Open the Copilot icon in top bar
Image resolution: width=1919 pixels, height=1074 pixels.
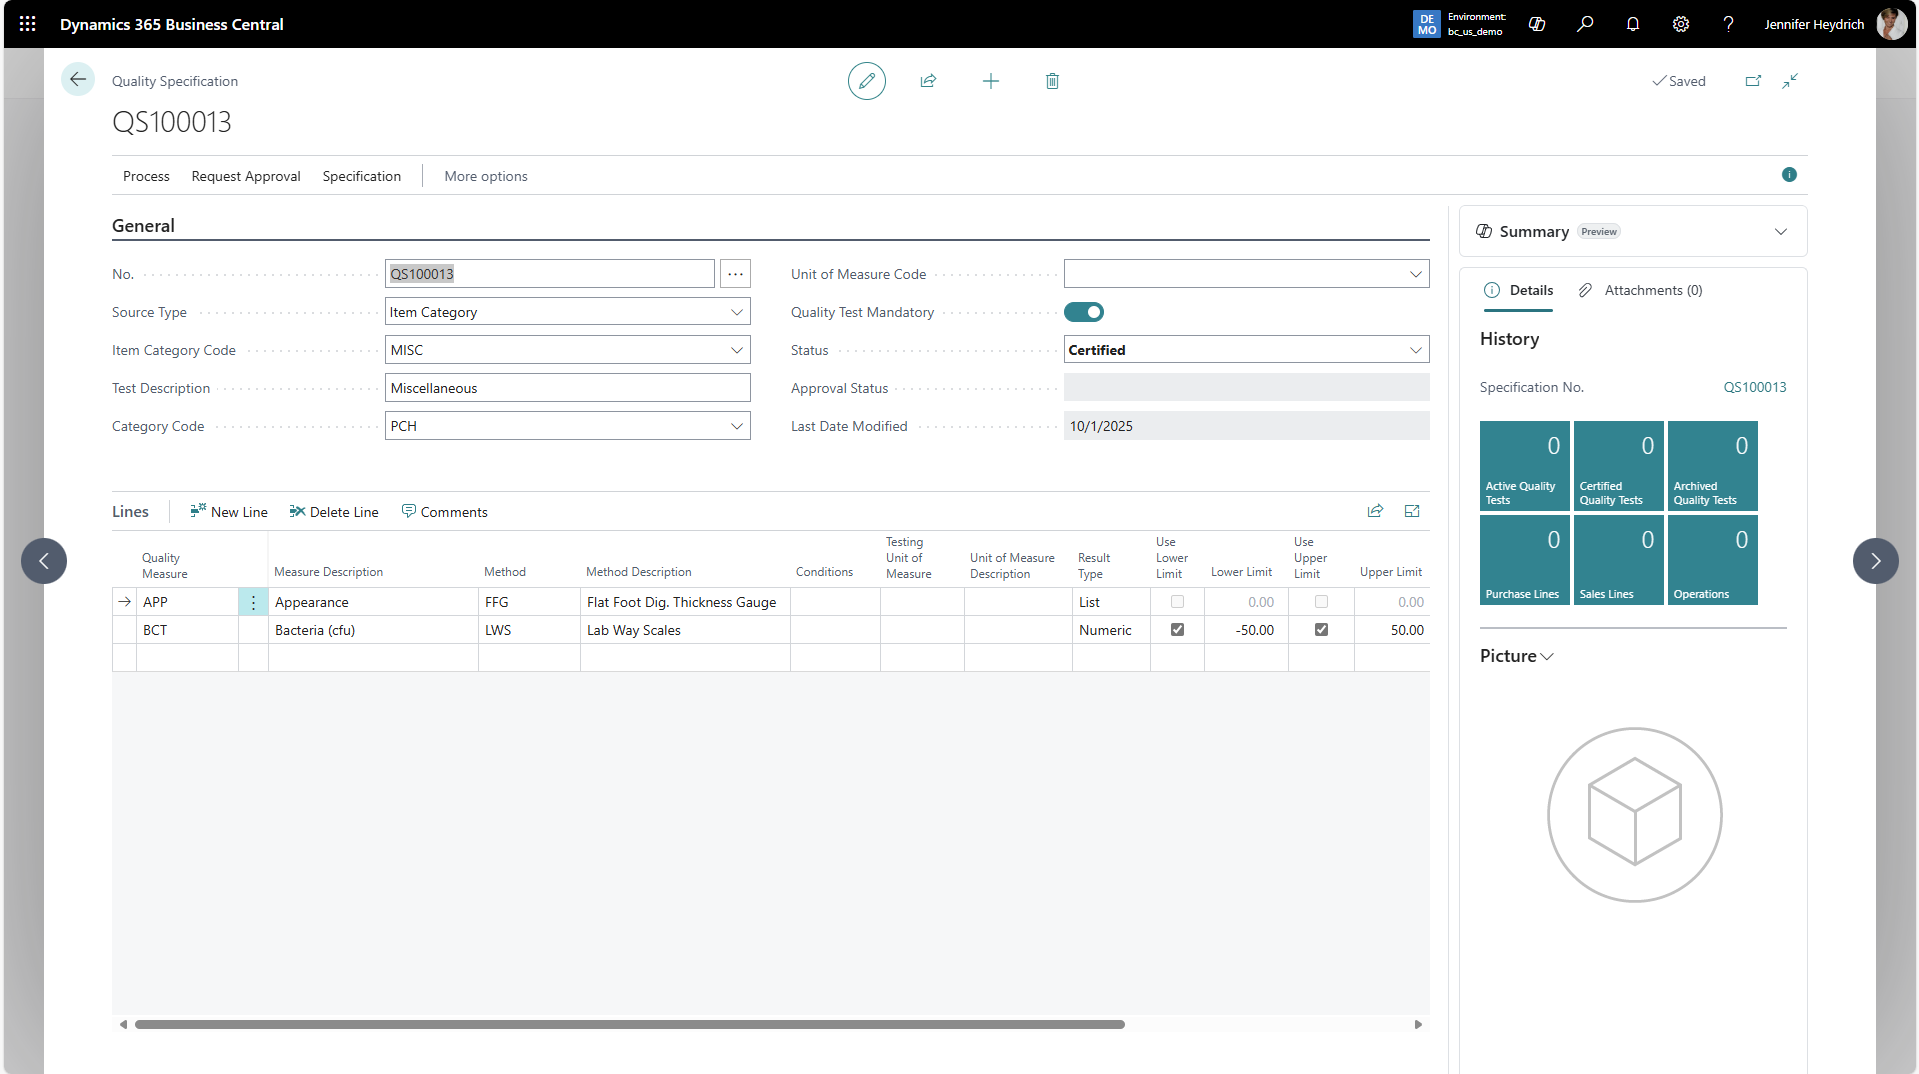1537,24
